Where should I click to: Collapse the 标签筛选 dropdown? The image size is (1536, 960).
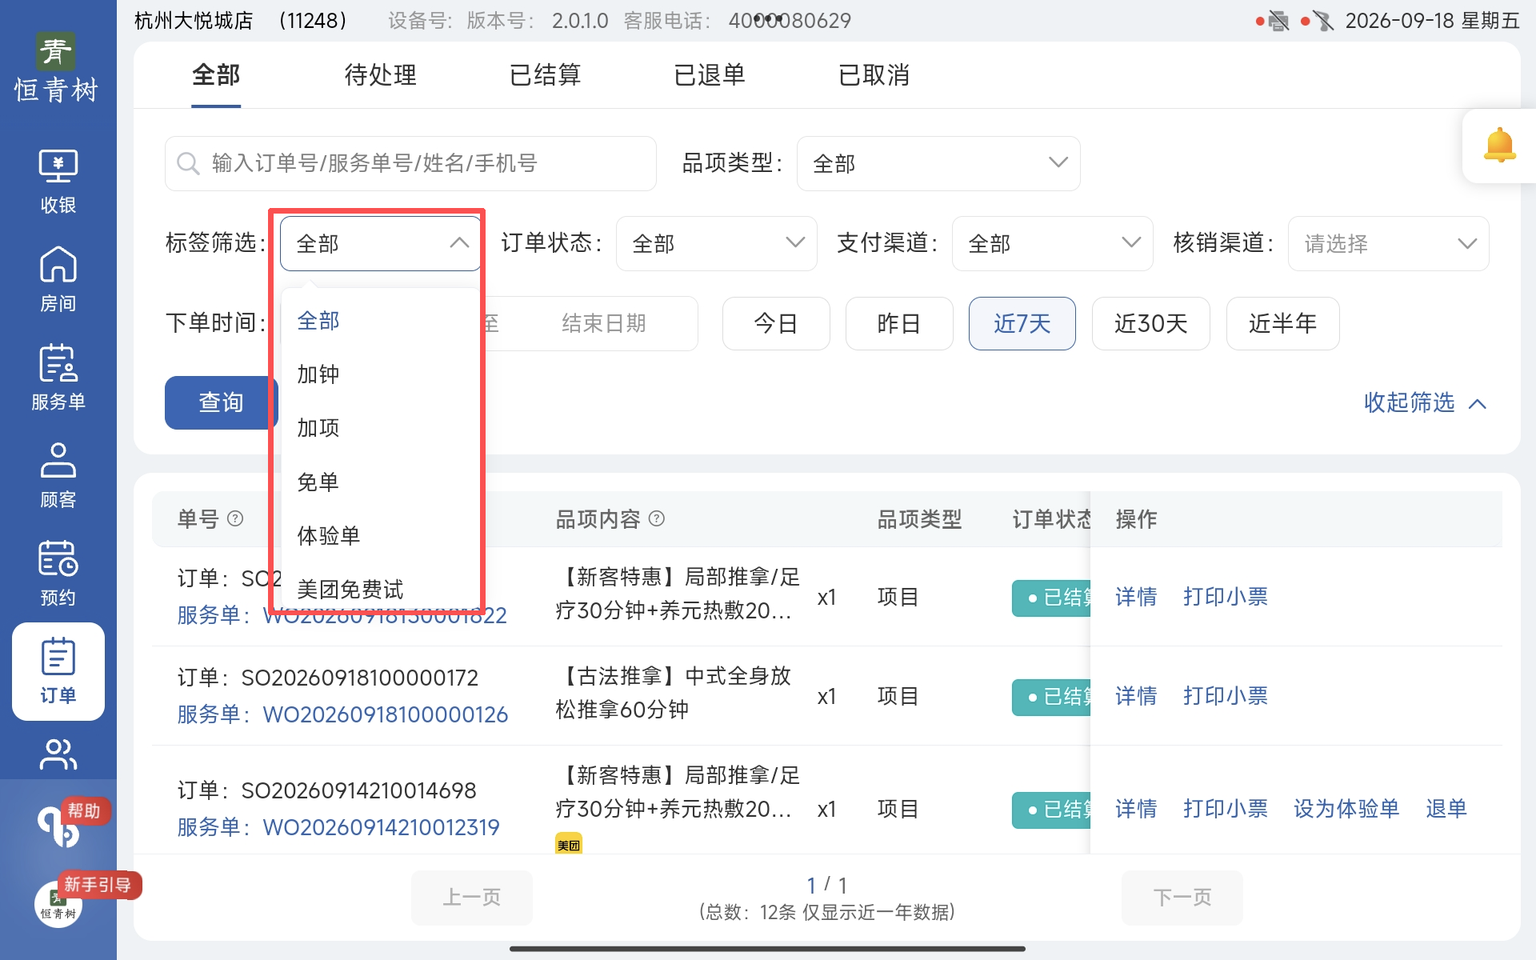tap(380, 243)
